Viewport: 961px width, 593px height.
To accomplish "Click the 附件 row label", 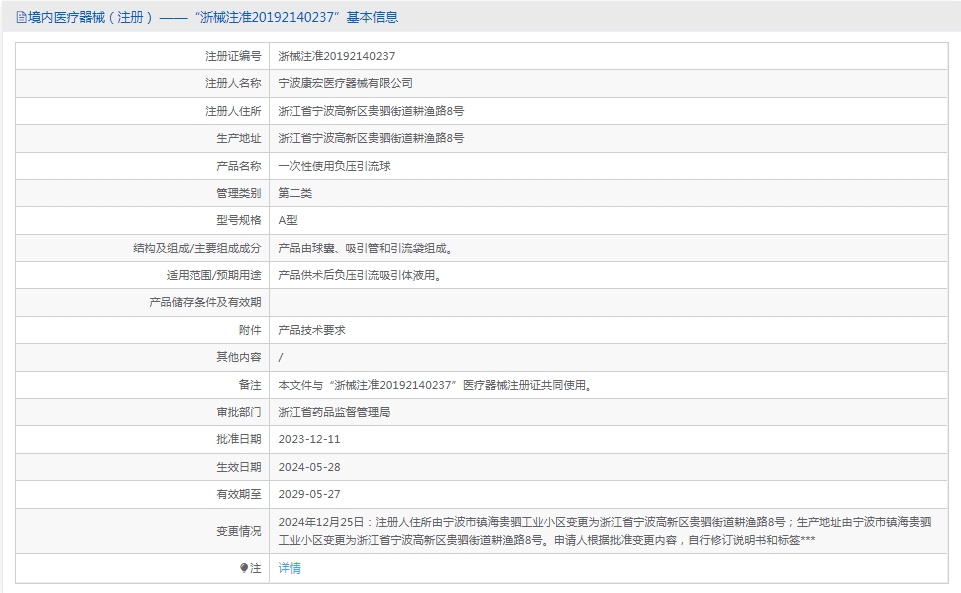I will [x=250, y=330].
